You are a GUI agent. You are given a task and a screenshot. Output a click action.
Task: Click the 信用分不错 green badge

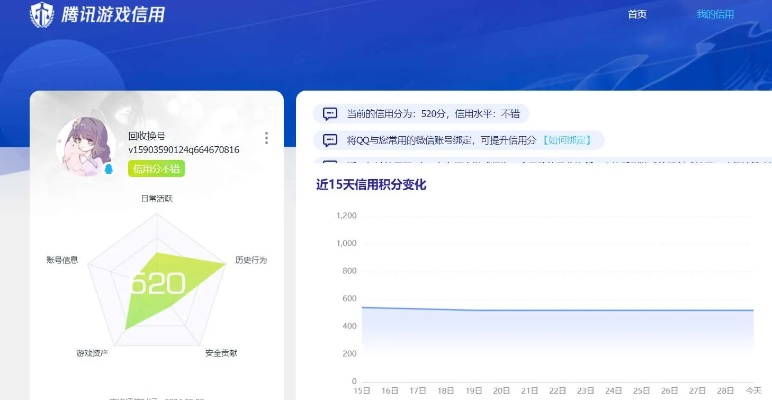click(156, 168)
